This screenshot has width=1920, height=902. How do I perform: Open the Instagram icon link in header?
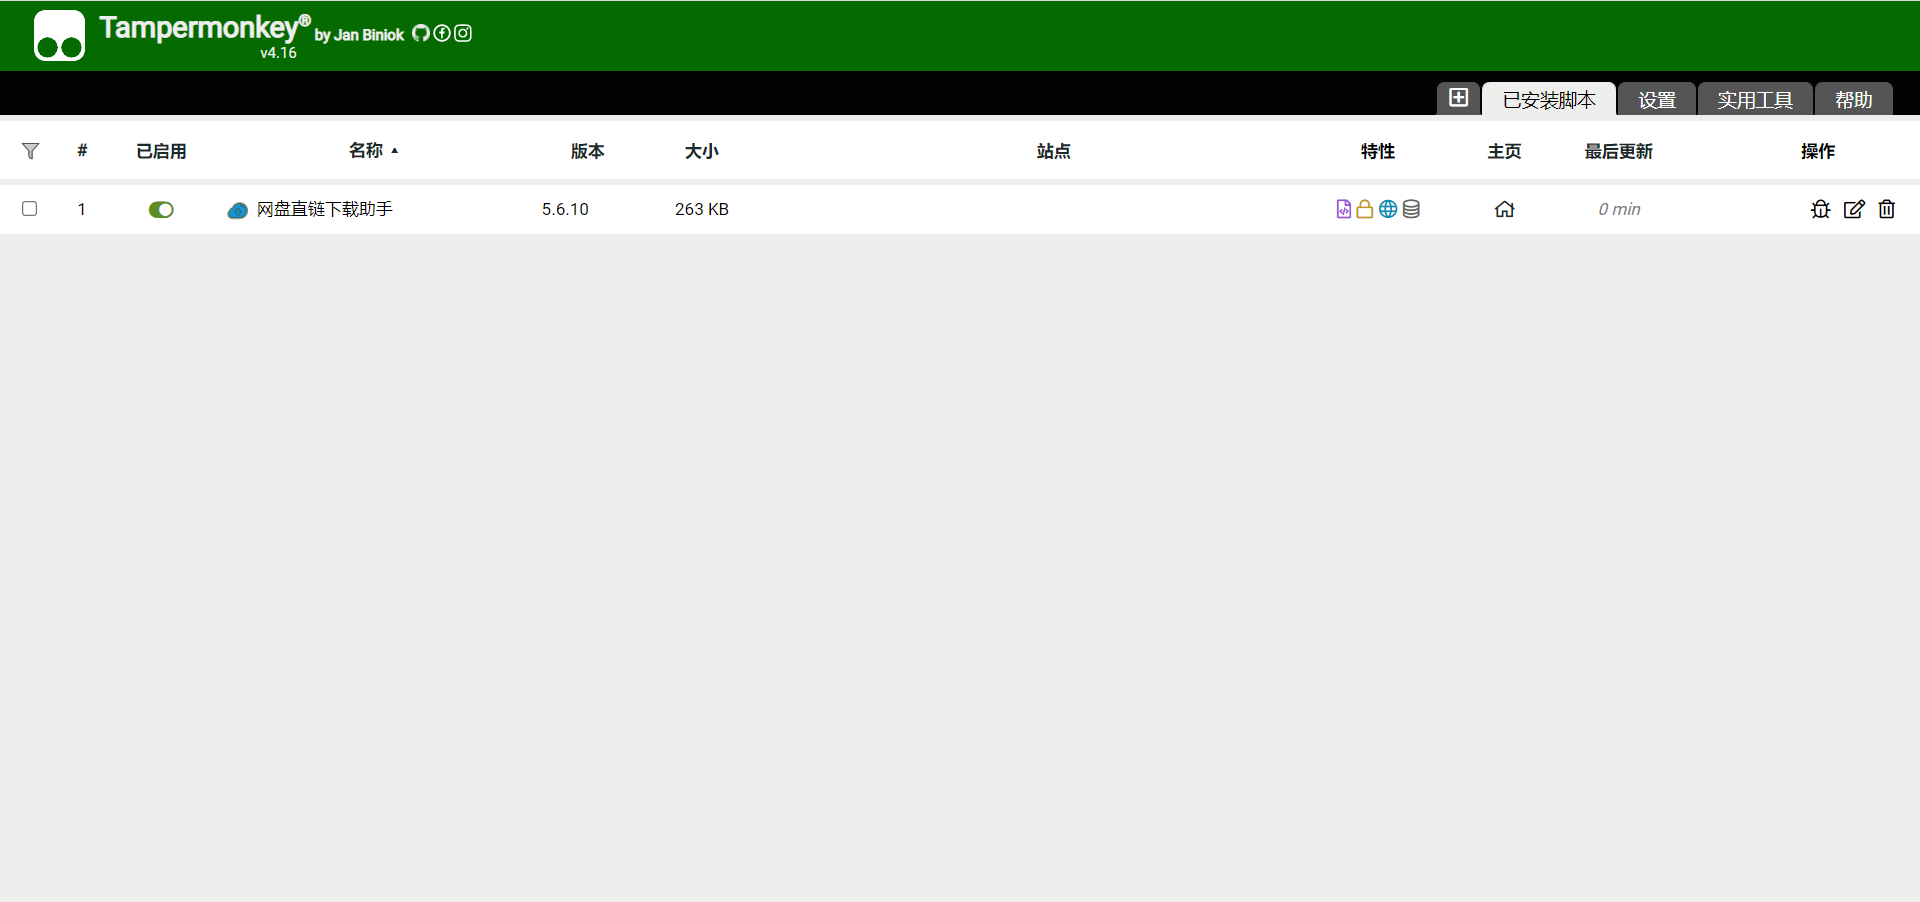(x=463, y=33)
